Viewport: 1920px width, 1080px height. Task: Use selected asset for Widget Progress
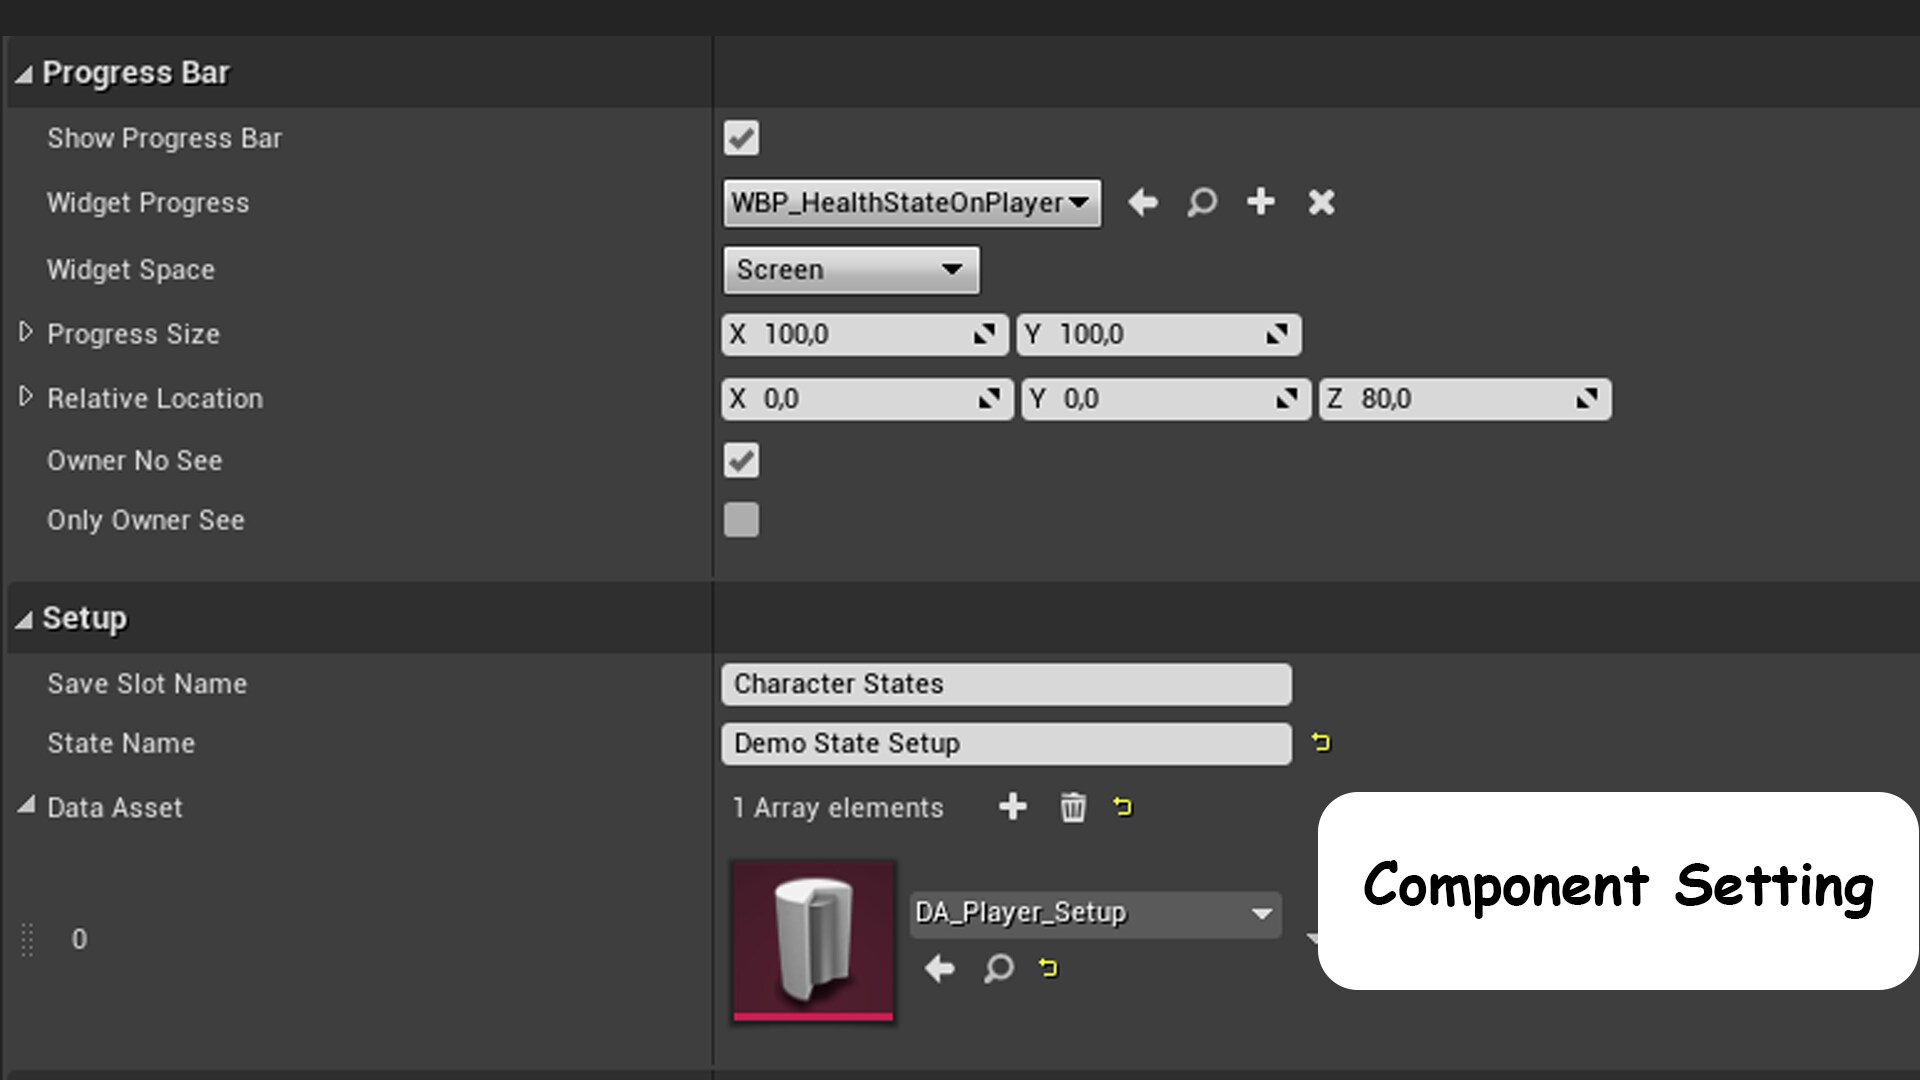[x=1143, y=202]
